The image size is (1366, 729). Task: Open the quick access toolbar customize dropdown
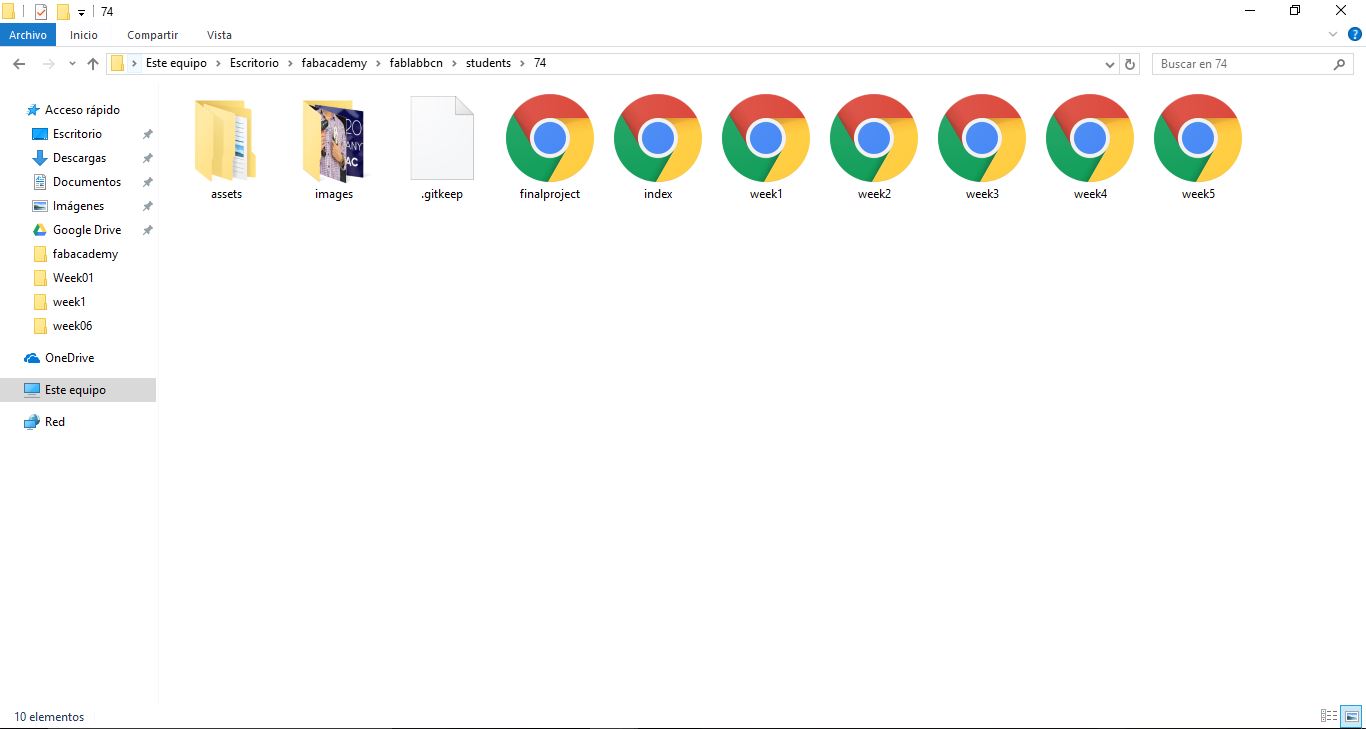pos(81,13)
